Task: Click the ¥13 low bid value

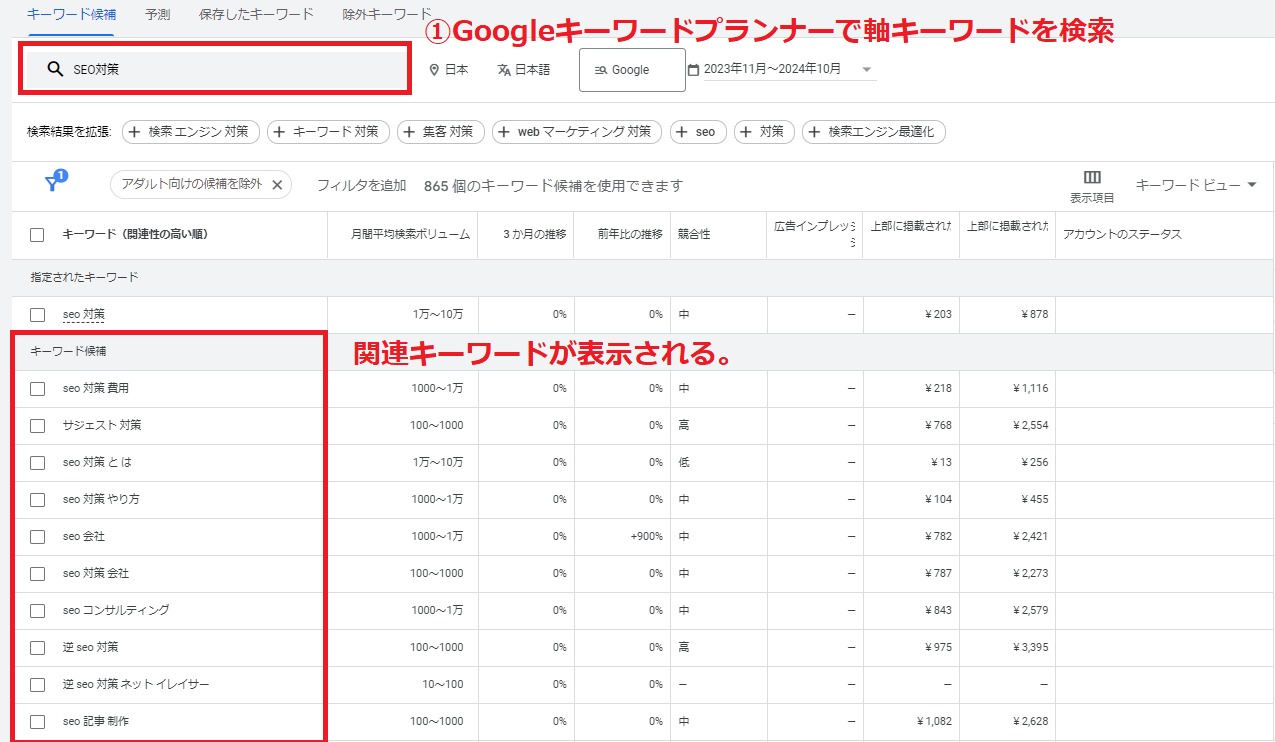Action: click(941, 463)
